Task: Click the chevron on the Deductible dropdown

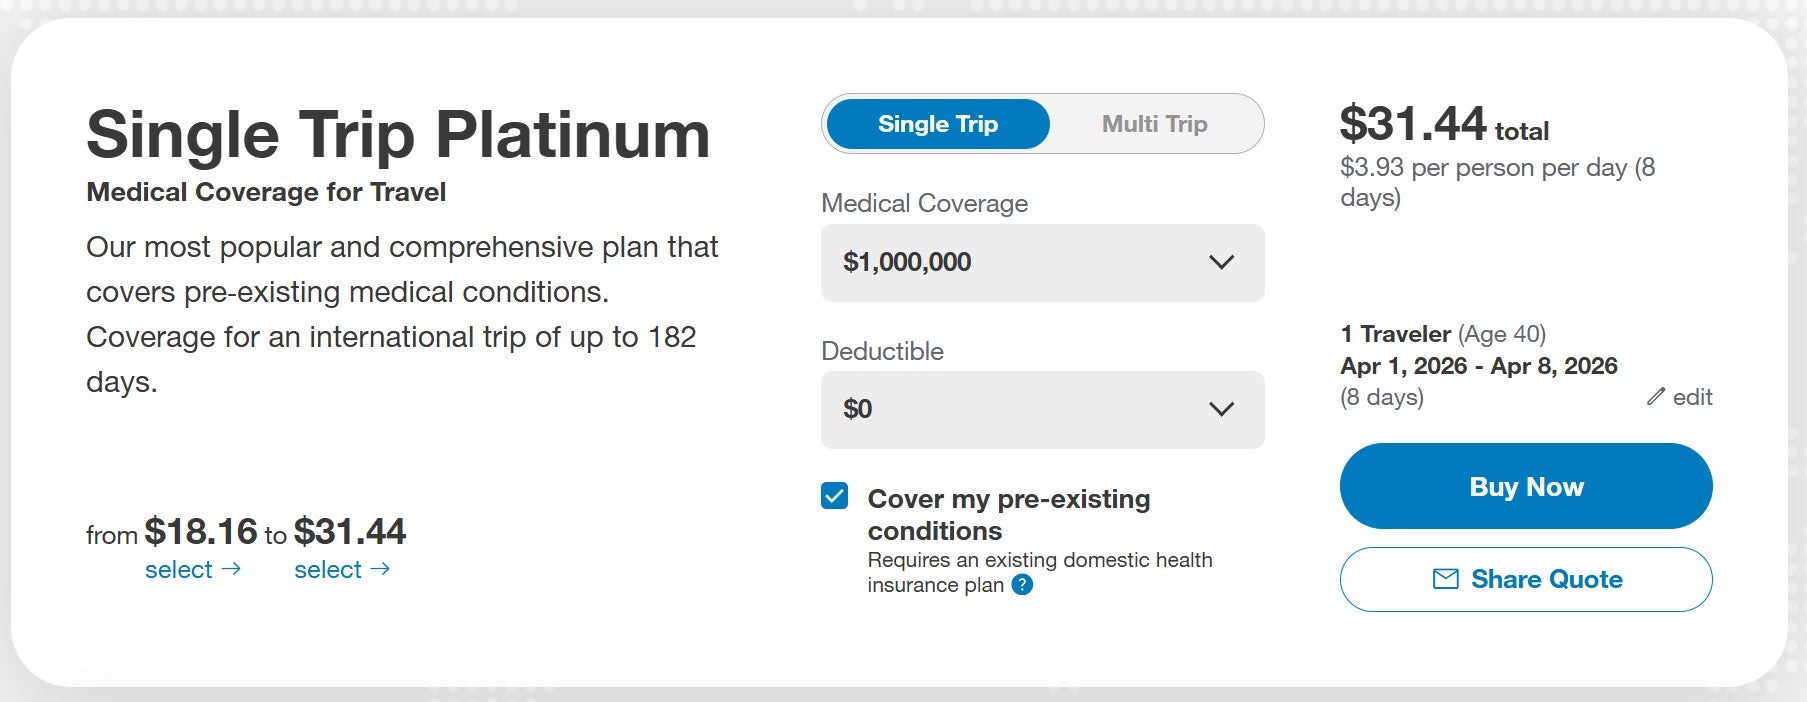Action: tap(1220, 409)
